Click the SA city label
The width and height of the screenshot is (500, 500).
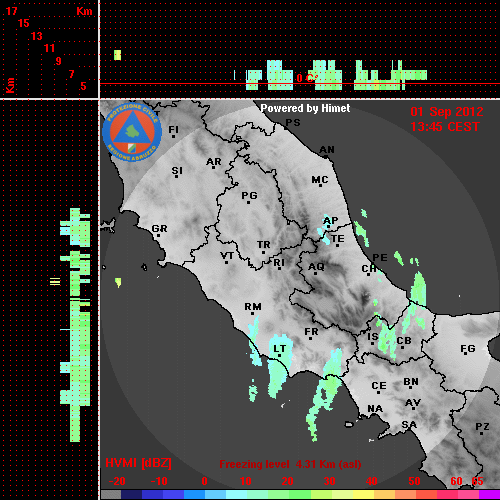tap(409, 425)
